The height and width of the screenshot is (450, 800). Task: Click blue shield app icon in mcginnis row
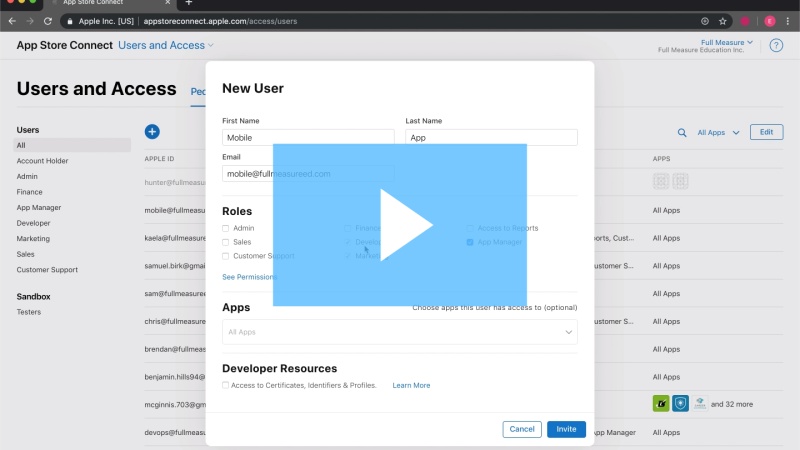(680, 404)
